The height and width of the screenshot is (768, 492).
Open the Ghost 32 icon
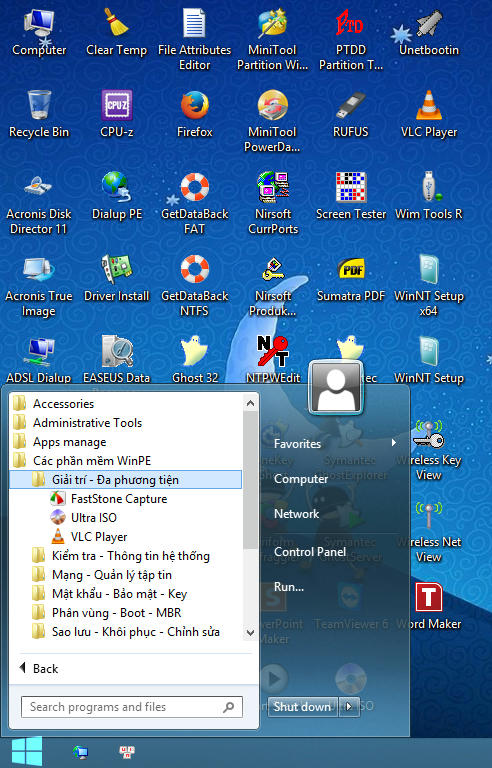(195, 360)
